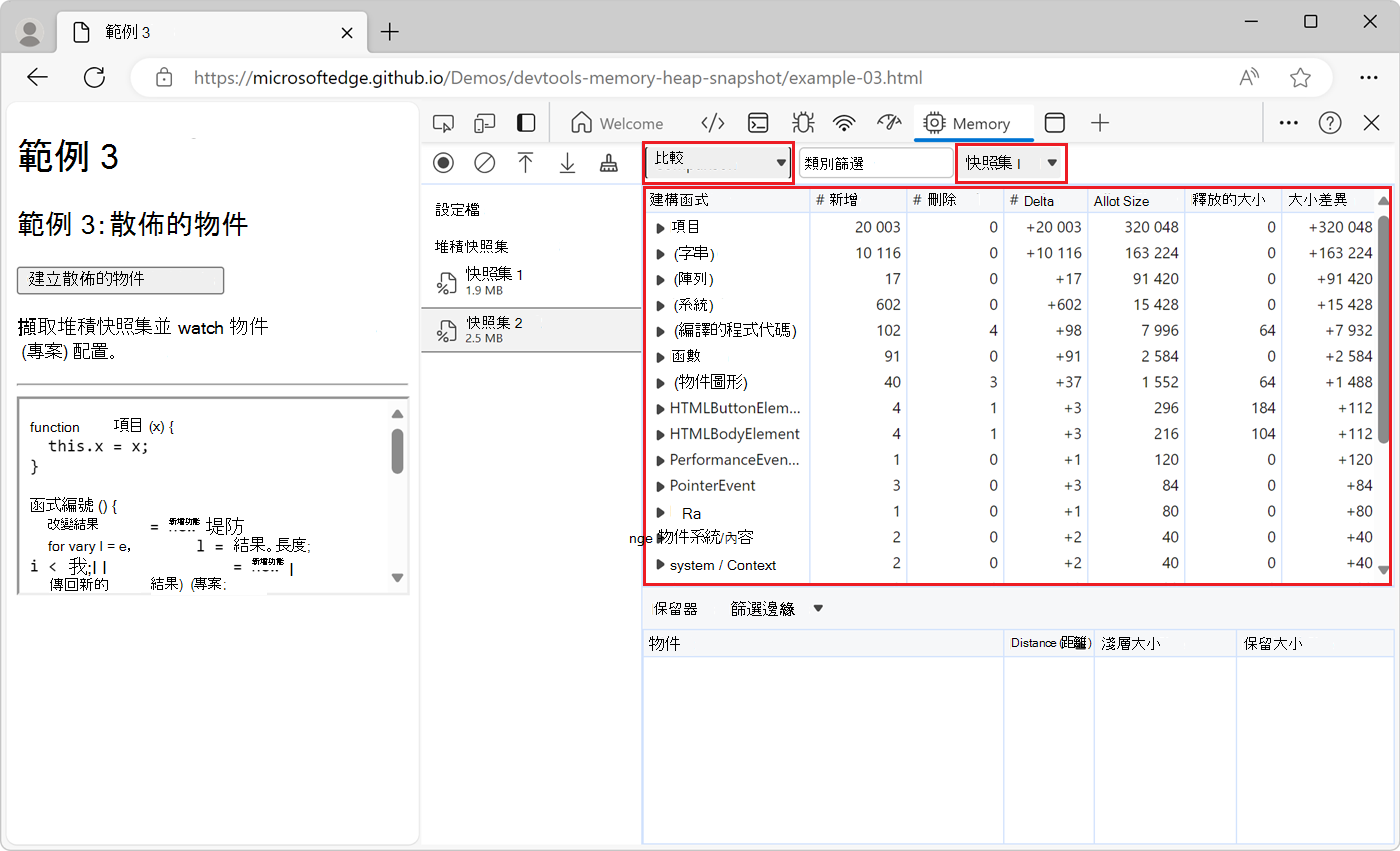The image size is (1400, 851).
Task: Open the 快照集 comparison dropdown
Action: pos(1011,162)
